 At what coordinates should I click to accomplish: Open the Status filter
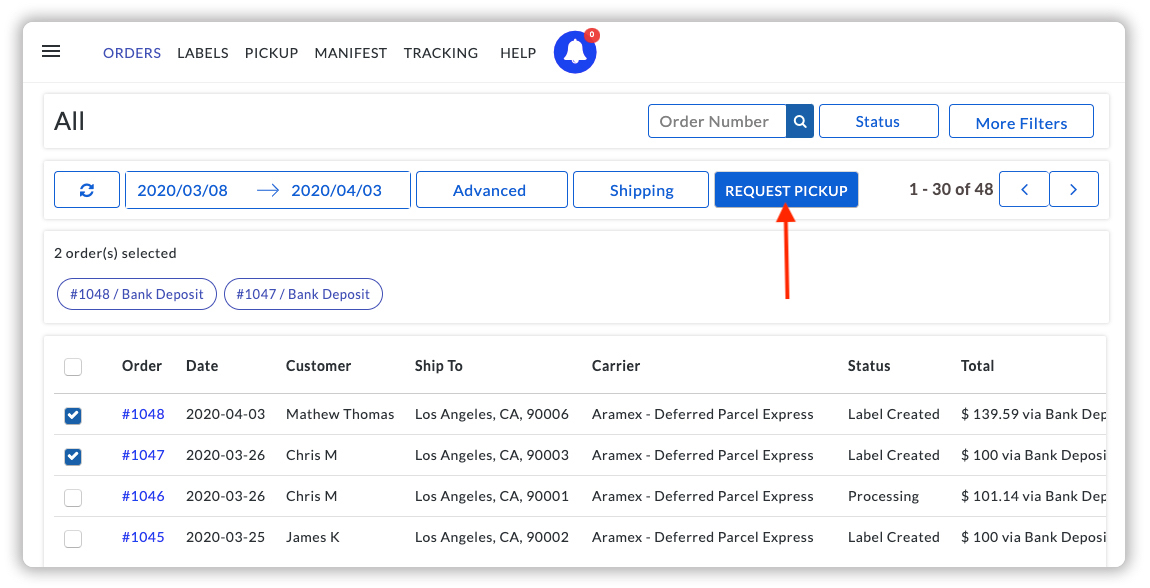(879, 121)
